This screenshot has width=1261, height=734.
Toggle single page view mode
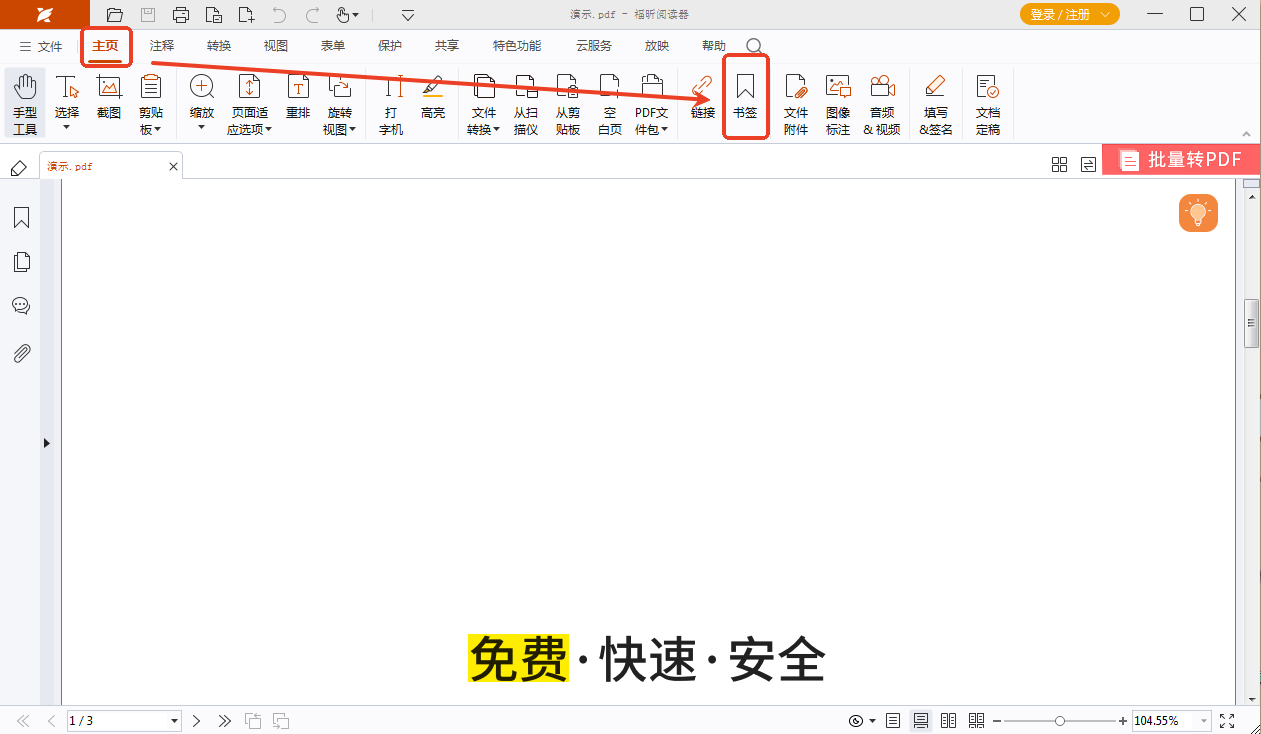(x=893, y=721)
